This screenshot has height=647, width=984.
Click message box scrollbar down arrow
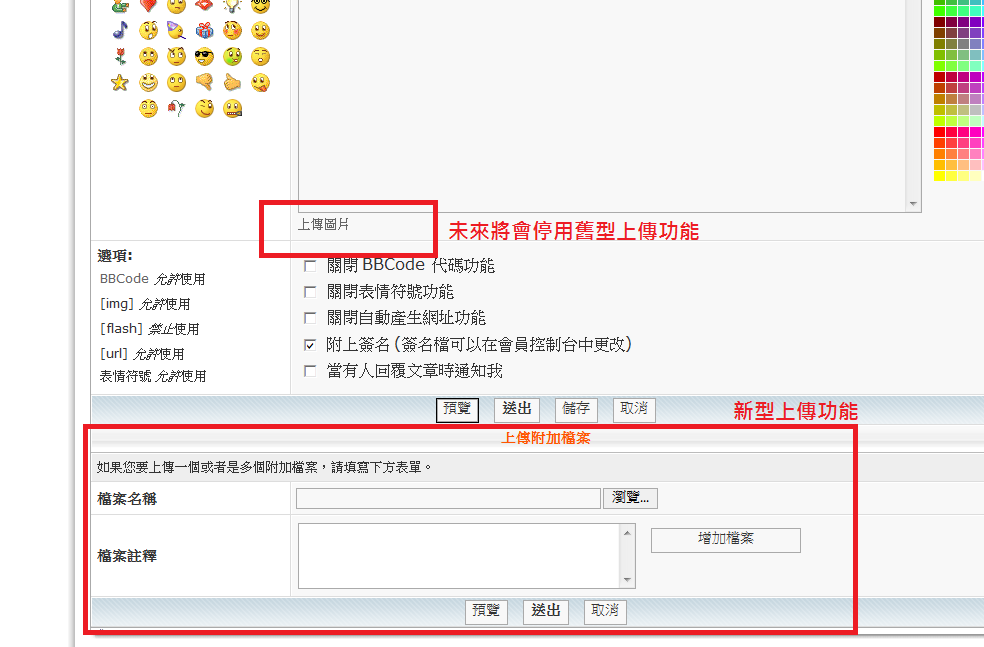[x=913, y=204]
